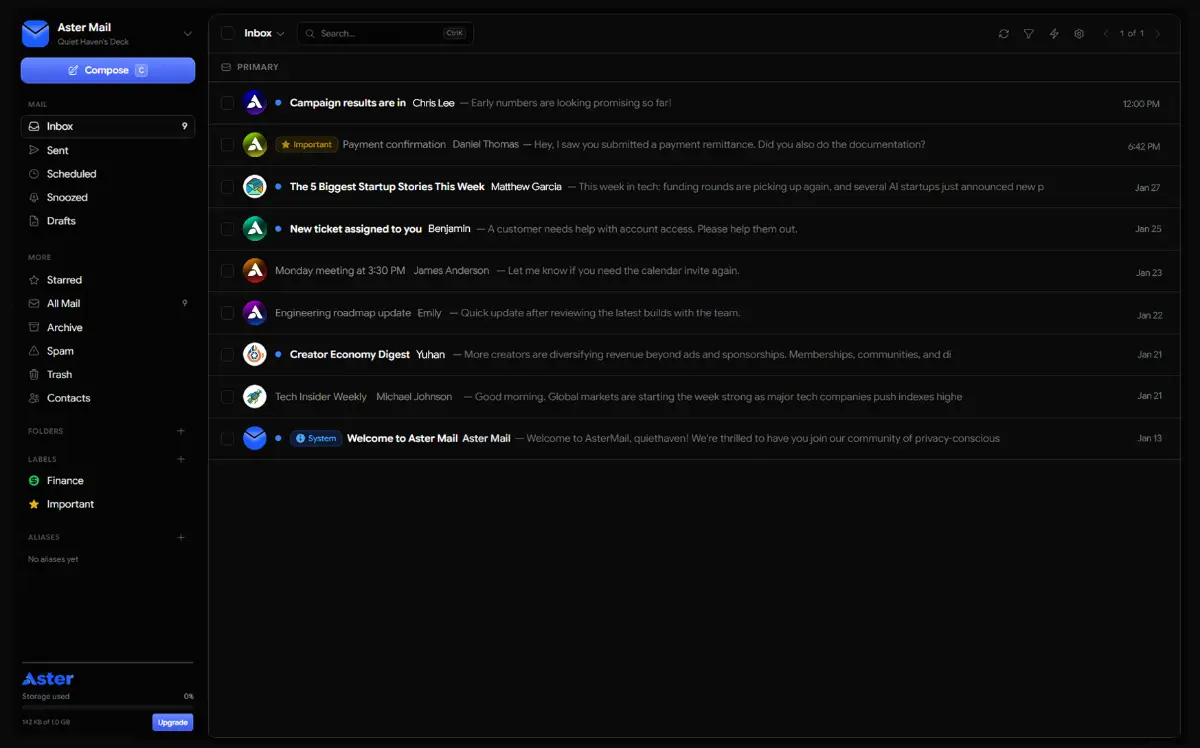Click avatar of Michael Johnson email
1200x748 pixels.
(x=255, y=397)
